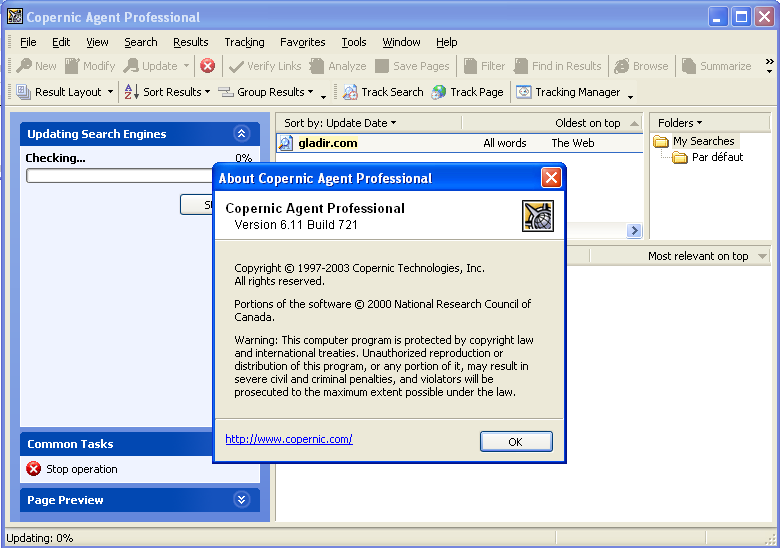Open the Help menu
Image resolution: width=780 pixels, height=548 pixels.
click(x=446, y=42)
